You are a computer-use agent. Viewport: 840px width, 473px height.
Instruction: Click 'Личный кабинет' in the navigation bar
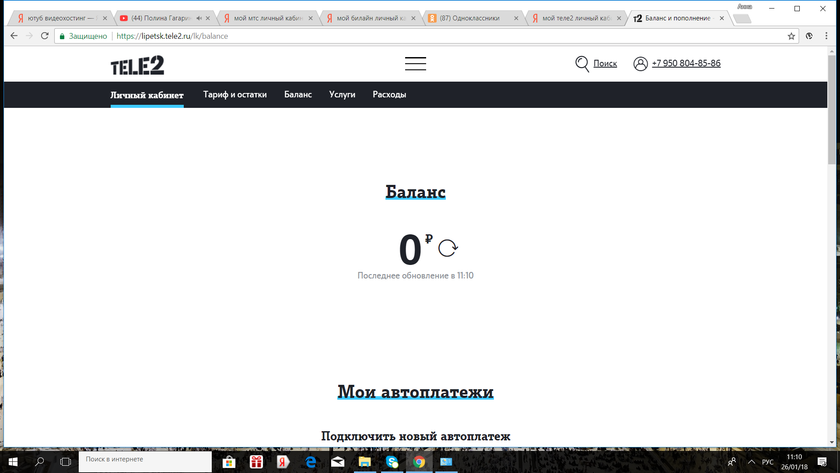click(x=147, y=95)
